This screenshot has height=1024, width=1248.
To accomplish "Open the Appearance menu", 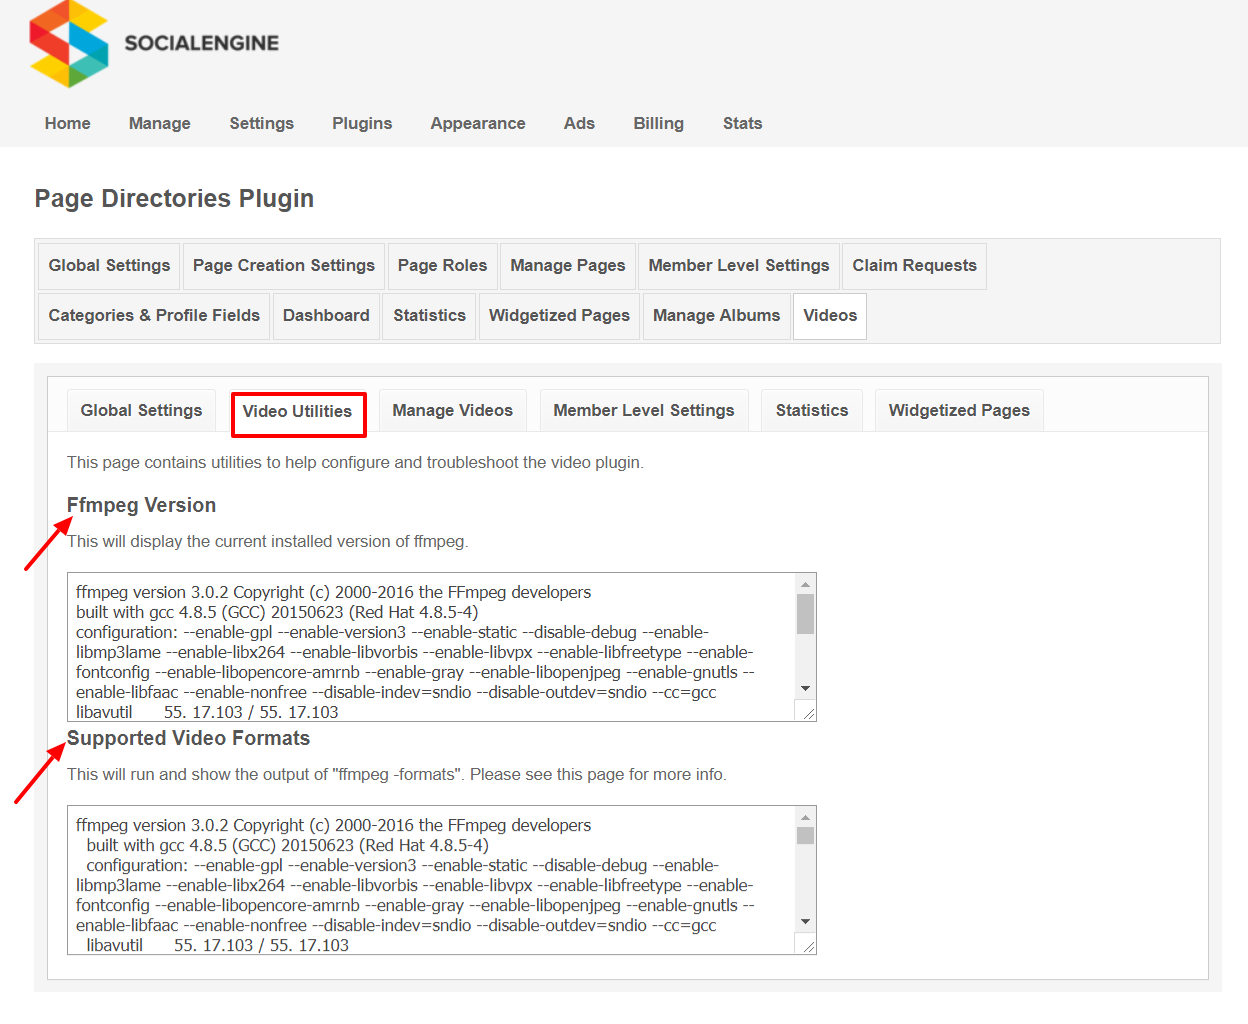I will (x=478, y=123).
